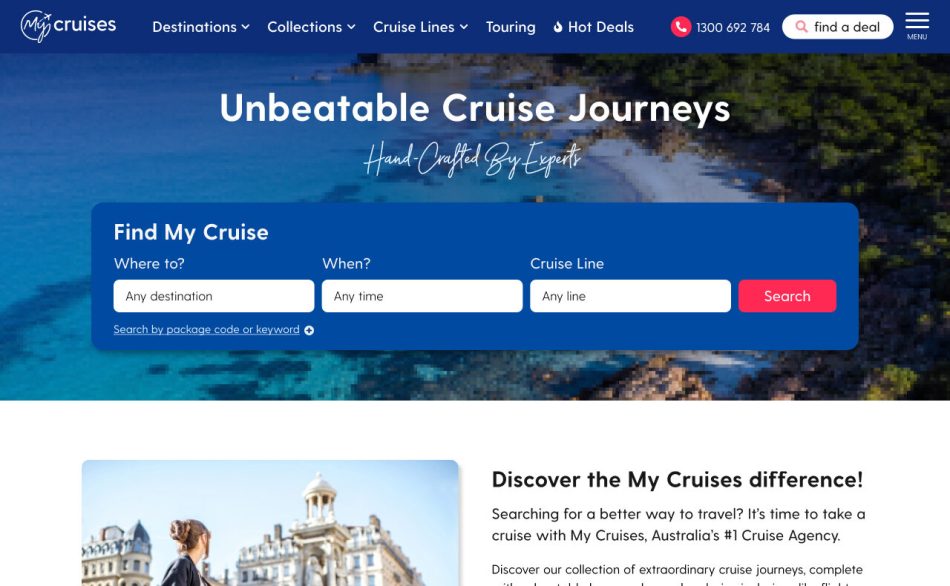The image size is (950, 586).
Task: Open the Hot Deals menu item
Action: point(600,27)
